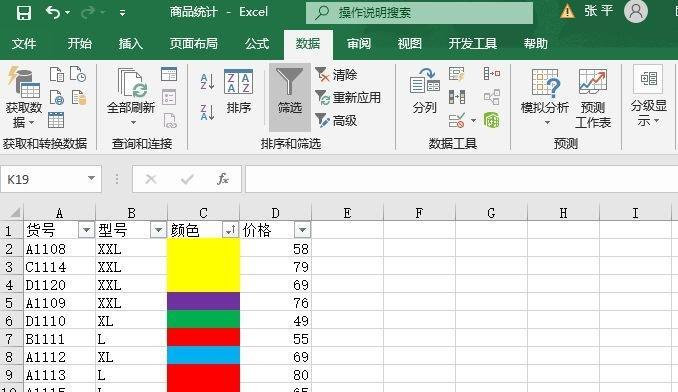Click the green Manage Data Model icon
Screen dimensions: 678x392
(x=492, y=120)
